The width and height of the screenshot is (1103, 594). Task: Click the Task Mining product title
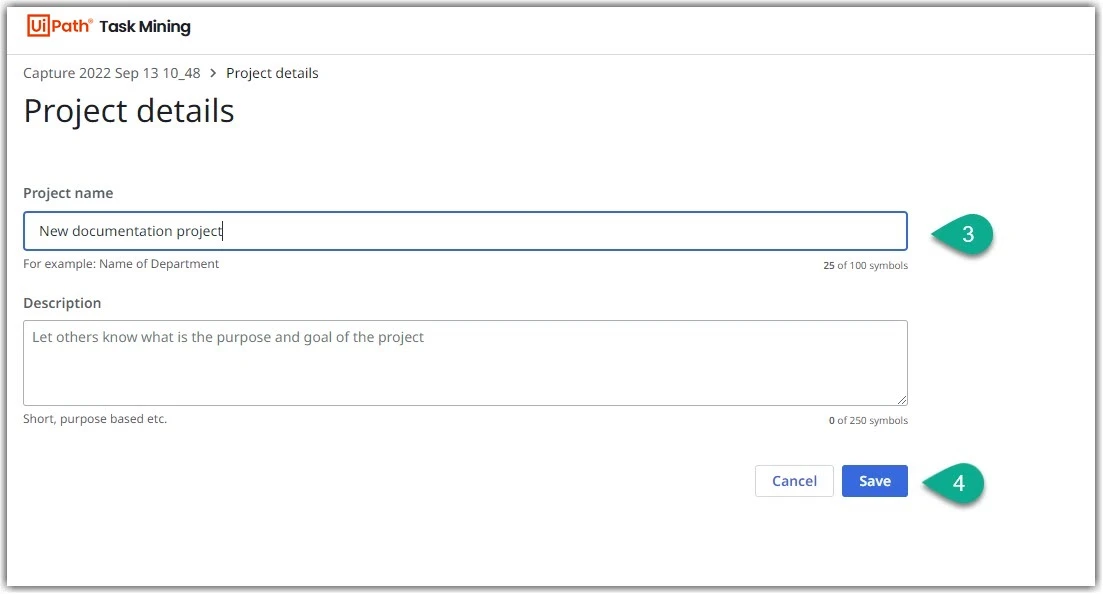(x=145, y=27)
